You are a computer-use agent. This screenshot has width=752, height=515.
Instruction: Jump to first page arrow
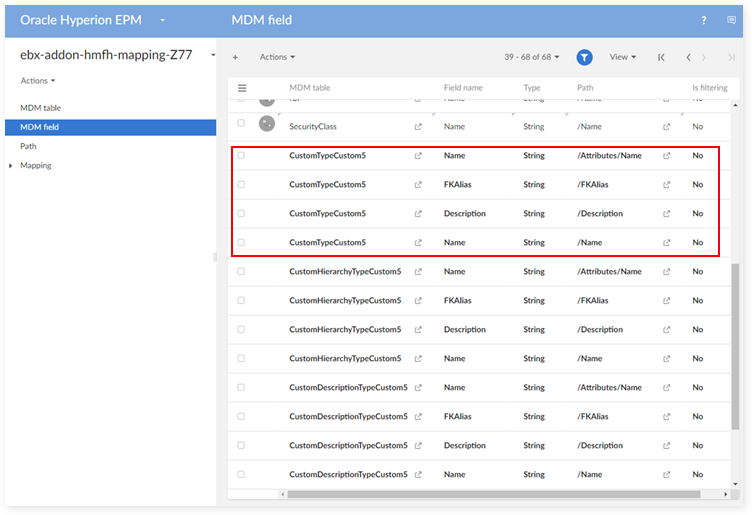tap(661, 58)
